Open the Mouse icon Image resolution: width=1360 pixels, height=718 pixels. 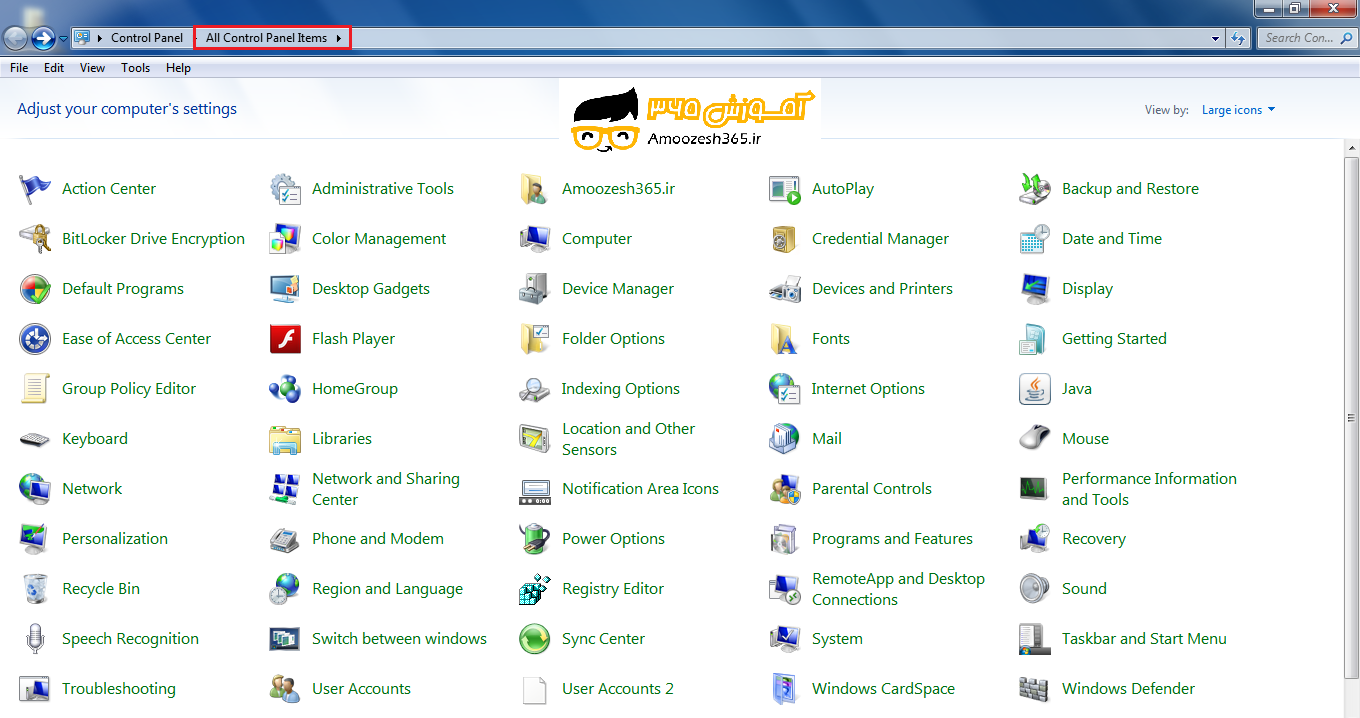pos(1035,439)
